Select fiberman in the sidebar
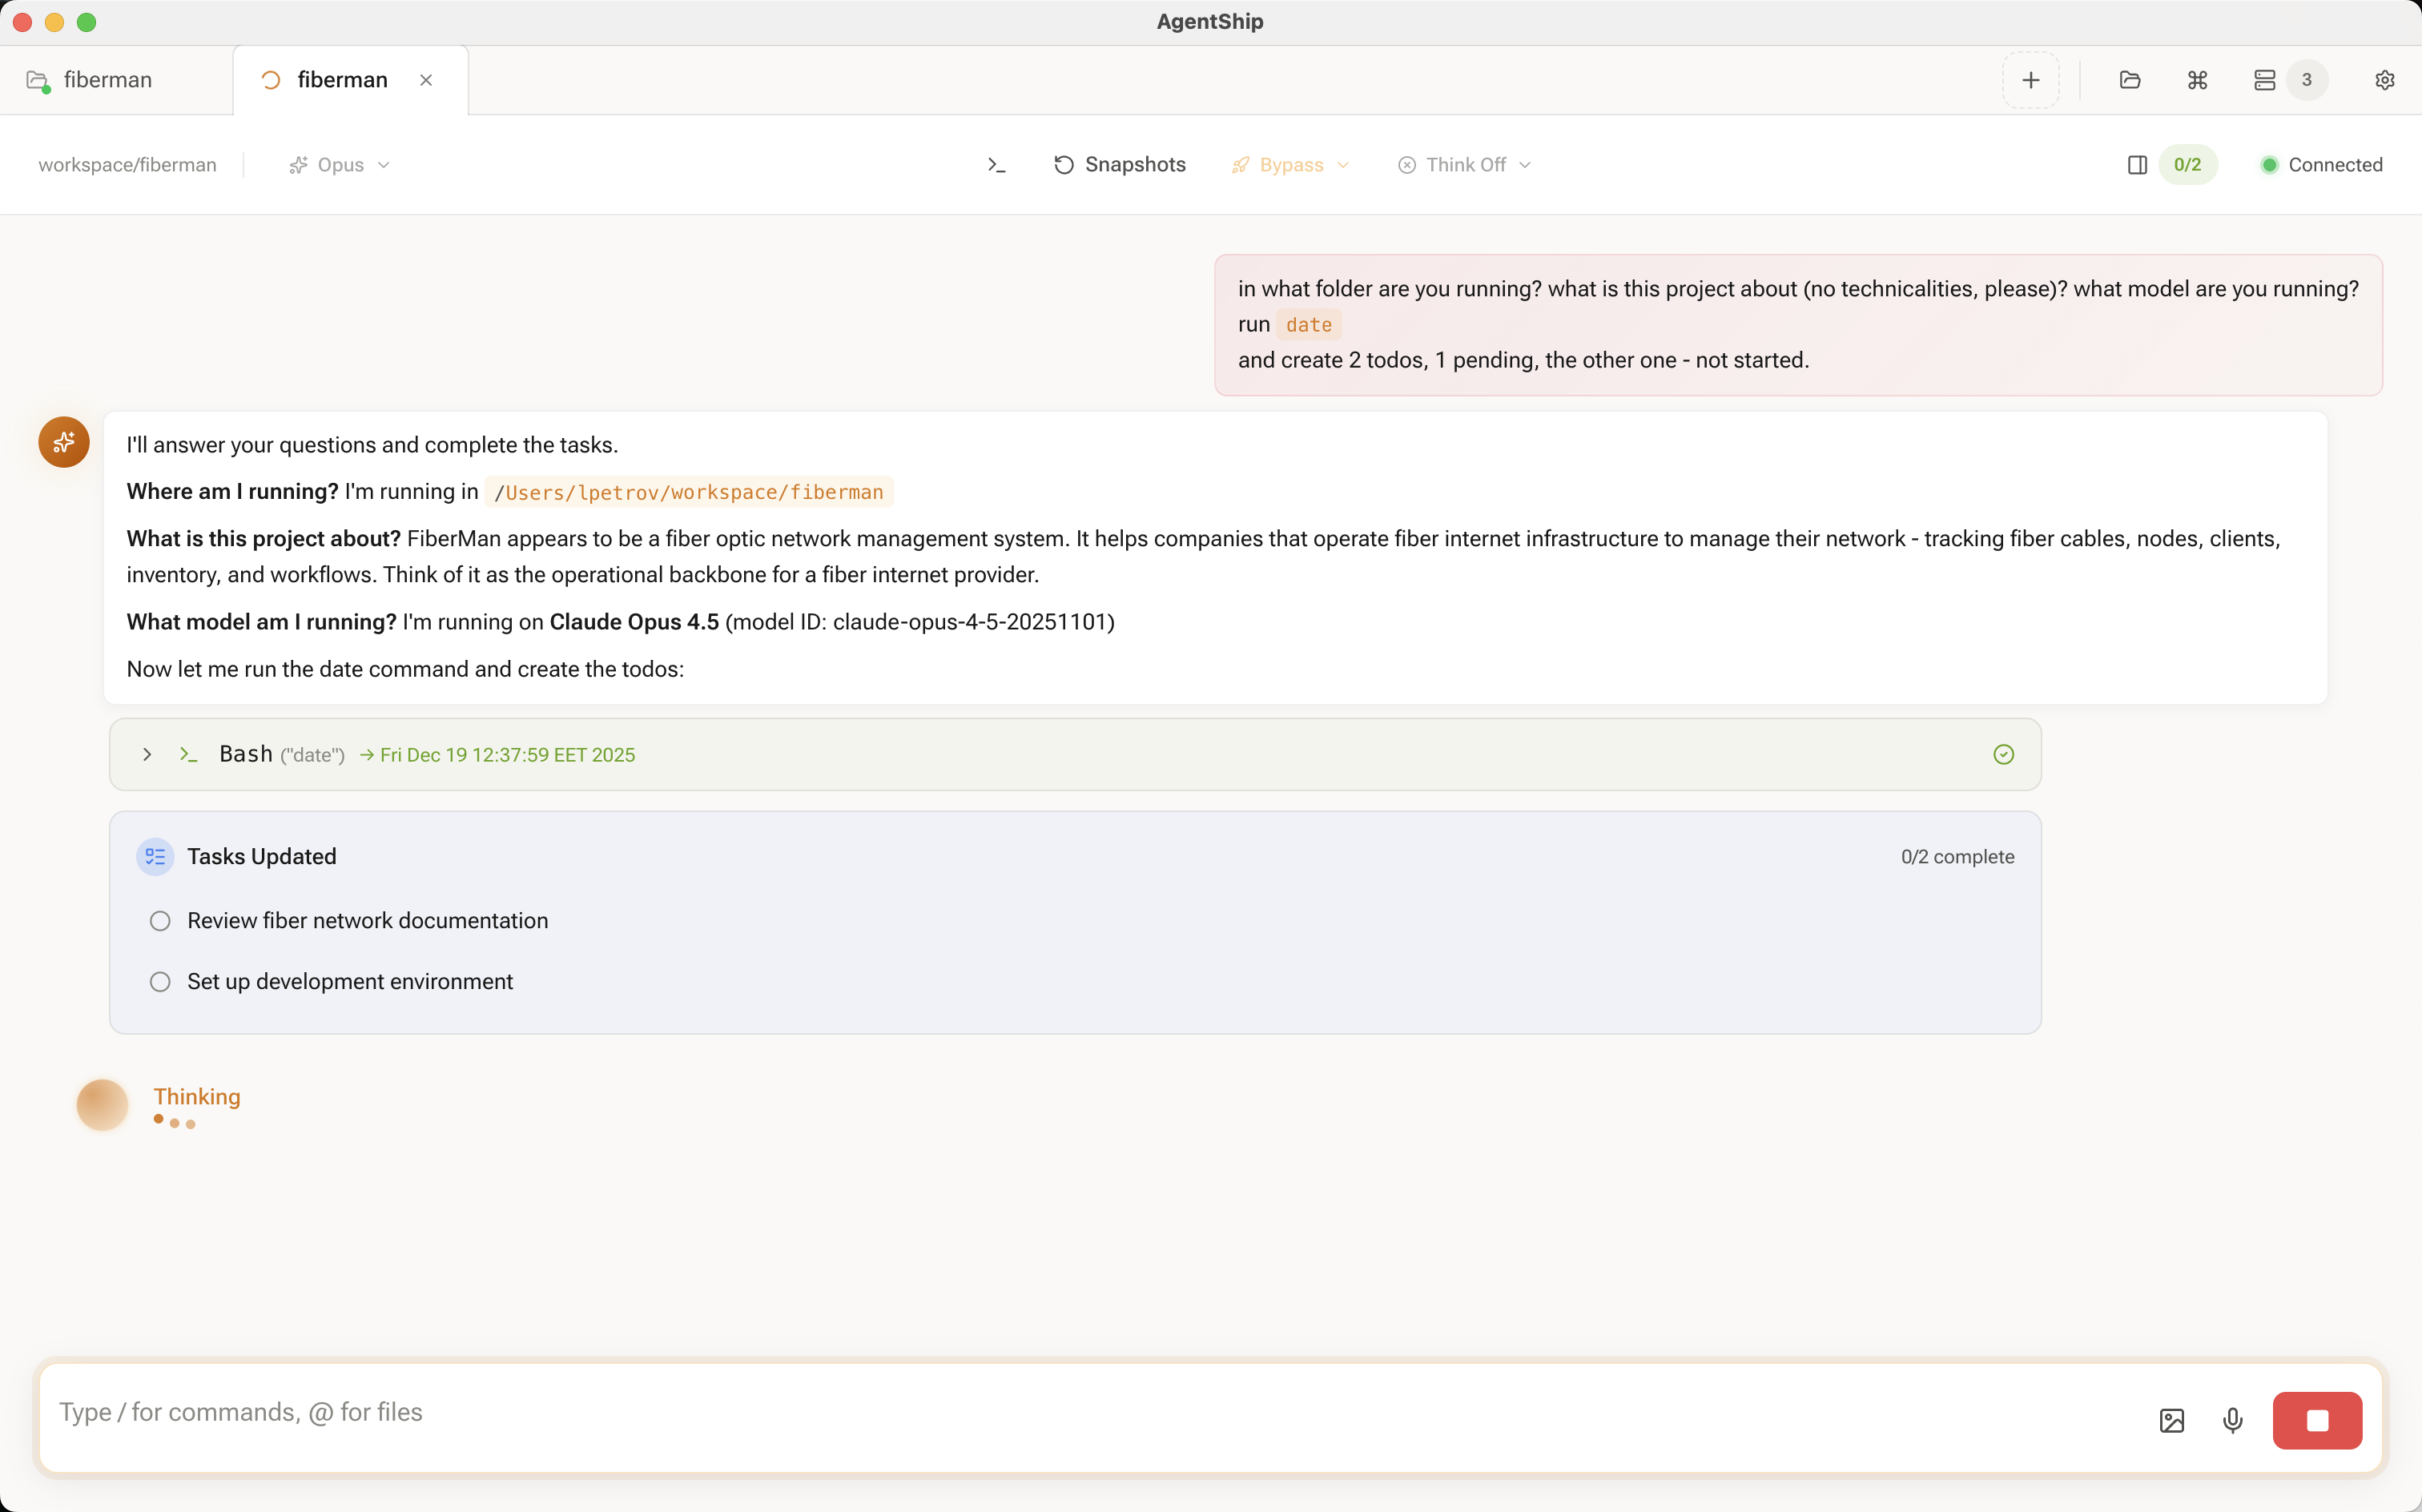This screenshot has height=1512, width=2422. click(x=107, y=80)
